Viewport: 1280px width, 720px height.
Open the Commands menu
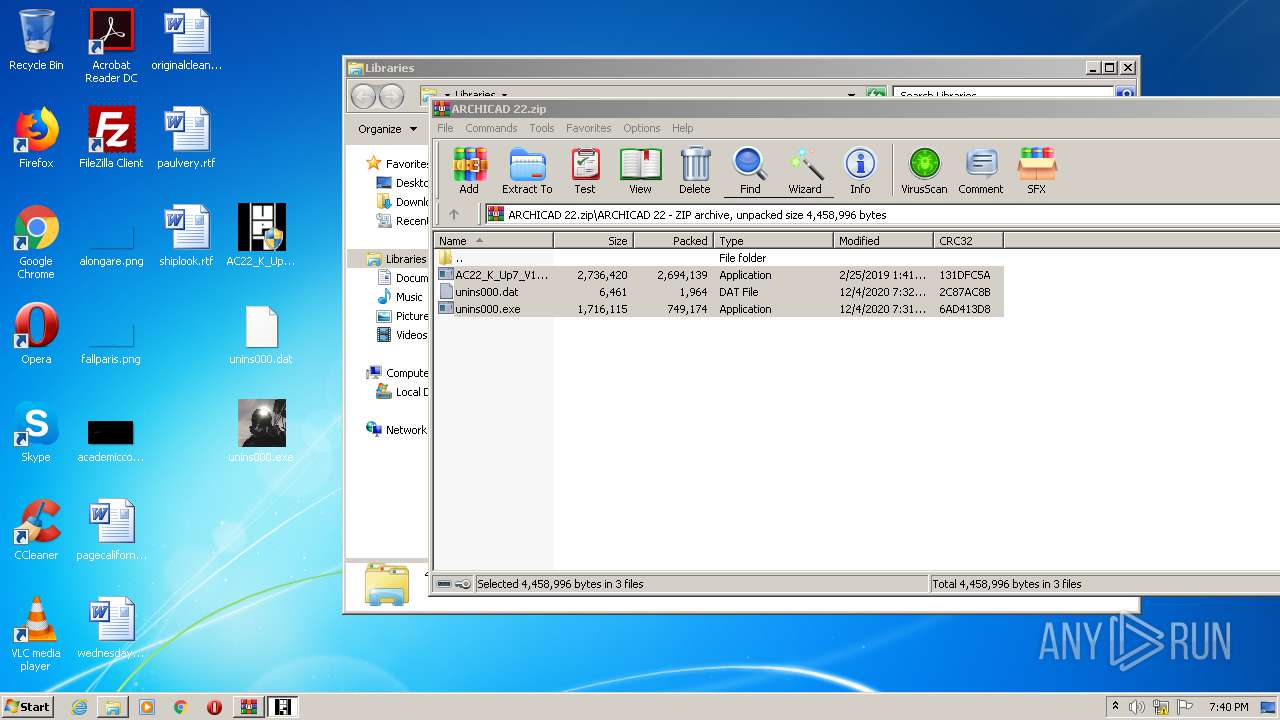(x=491, y=128)
